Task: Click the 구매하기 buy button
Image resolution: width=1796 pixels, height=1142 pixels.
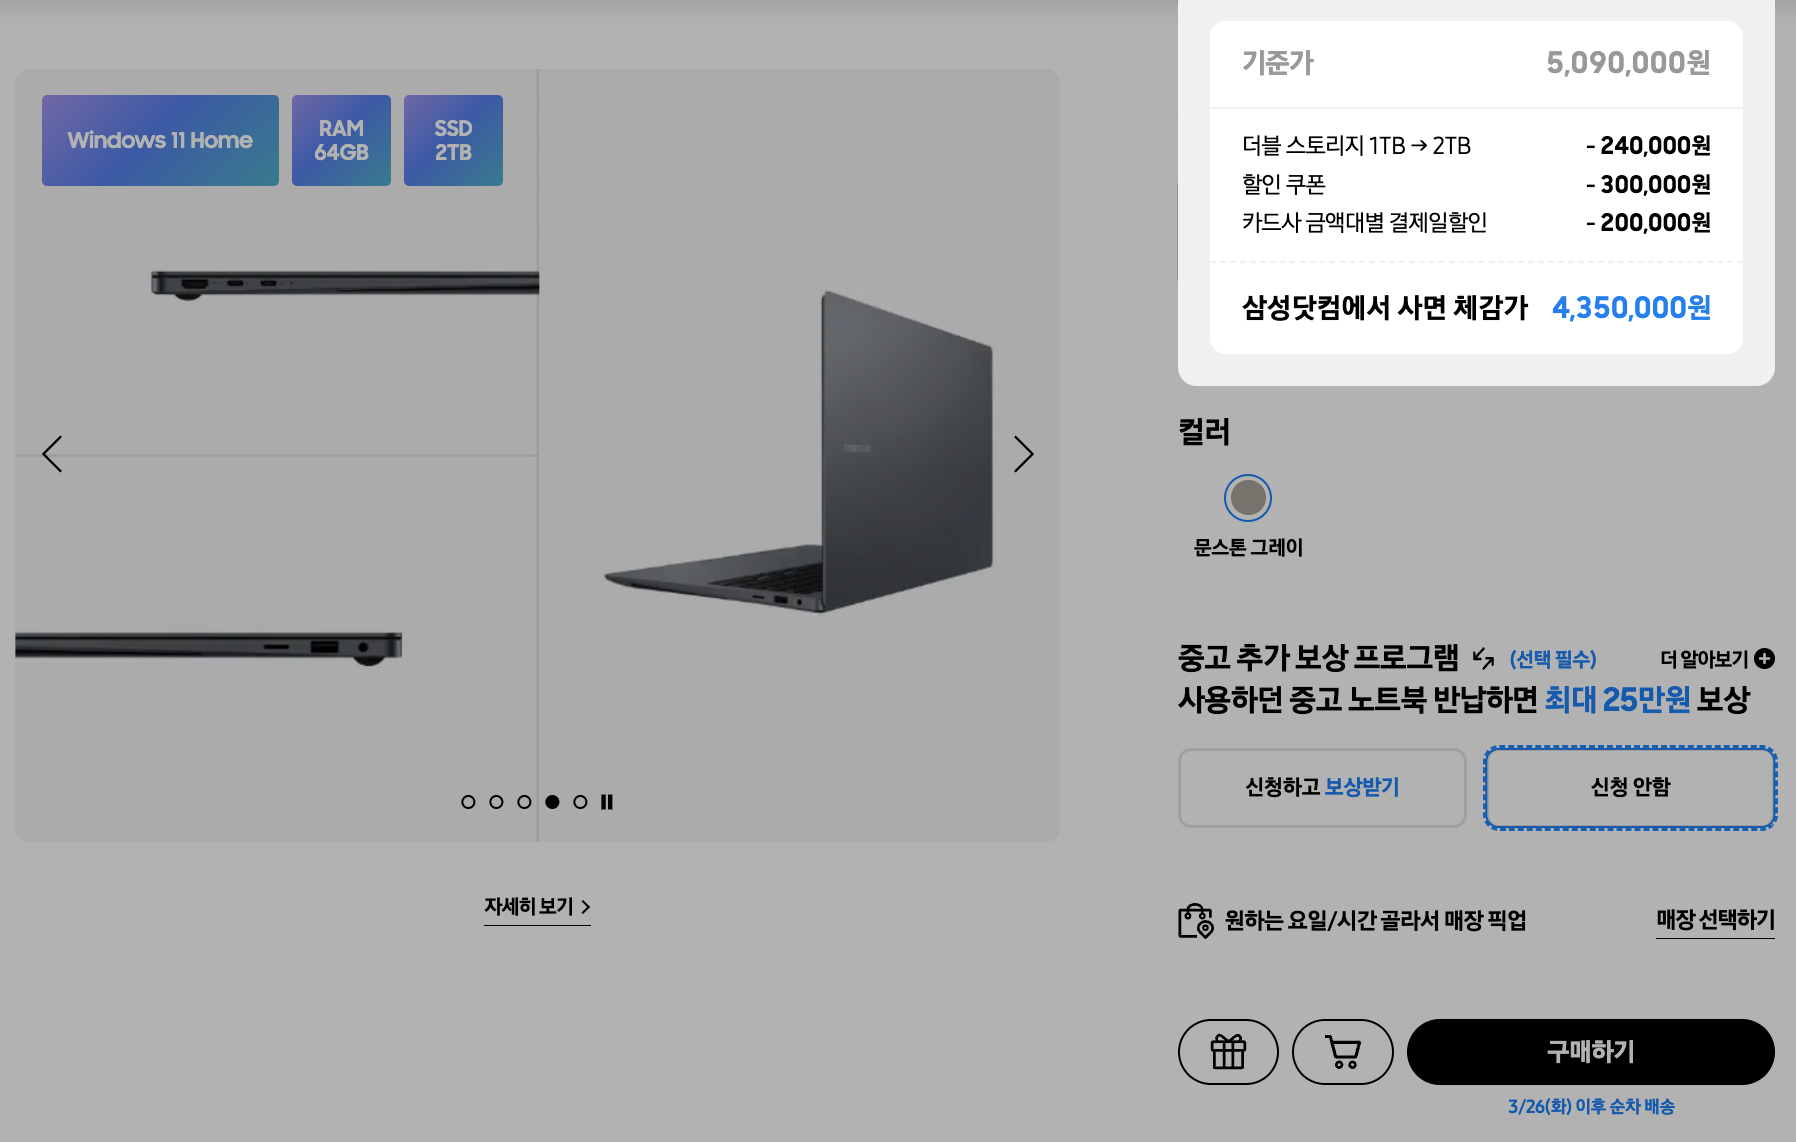Action: (1590, 1052)
